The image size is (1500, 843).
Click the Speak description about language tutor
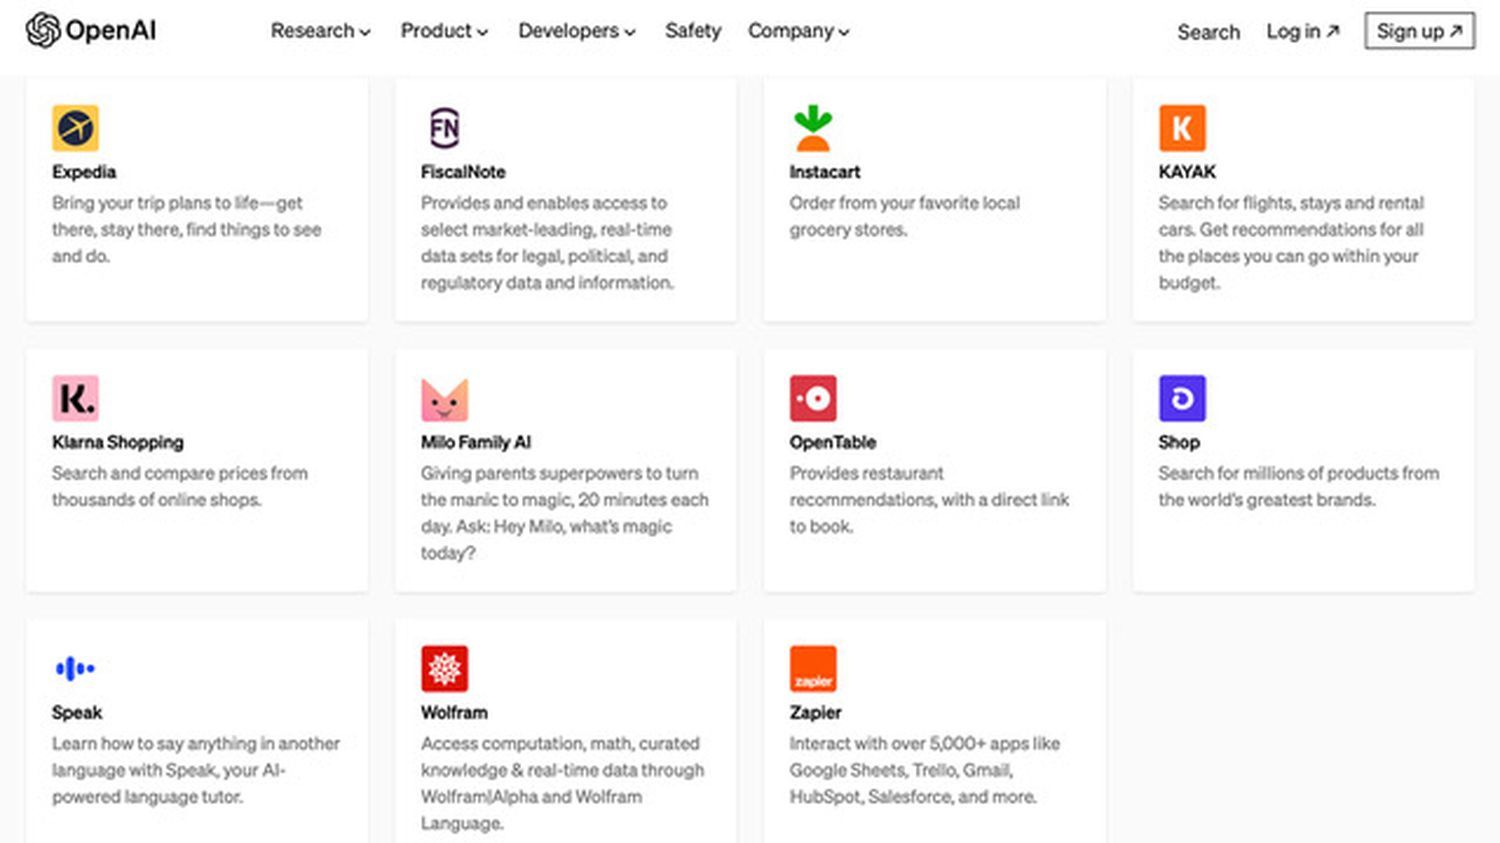tap(196, 770)
